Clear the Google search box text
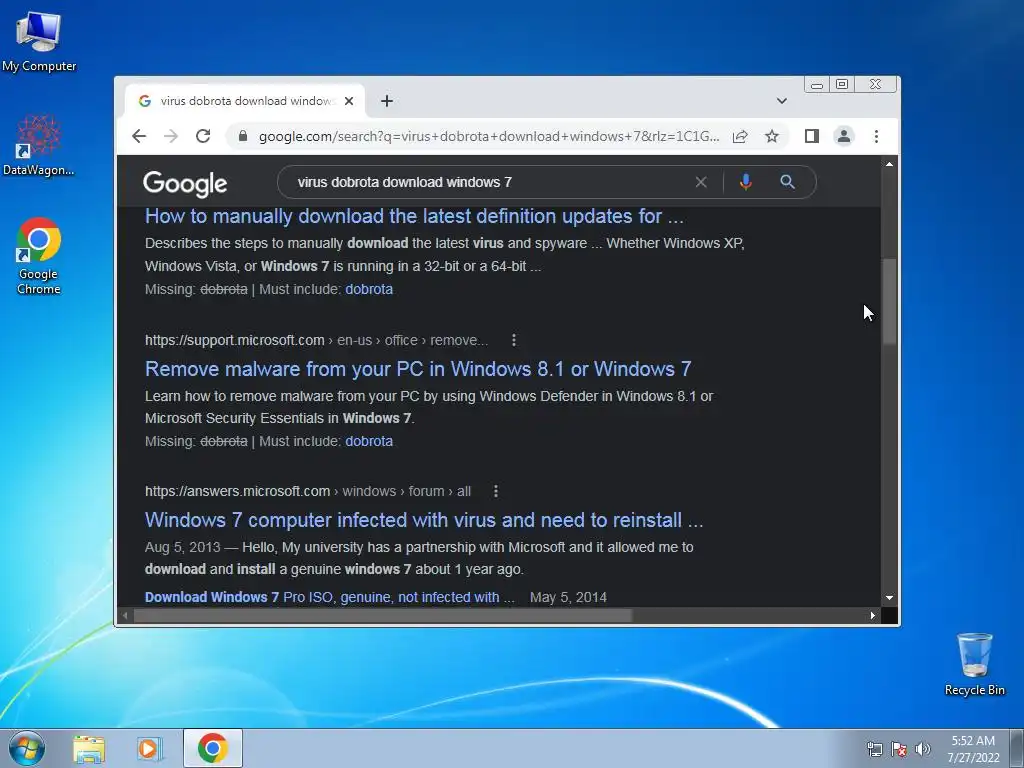1024x768 pixels. pos(701,182)
